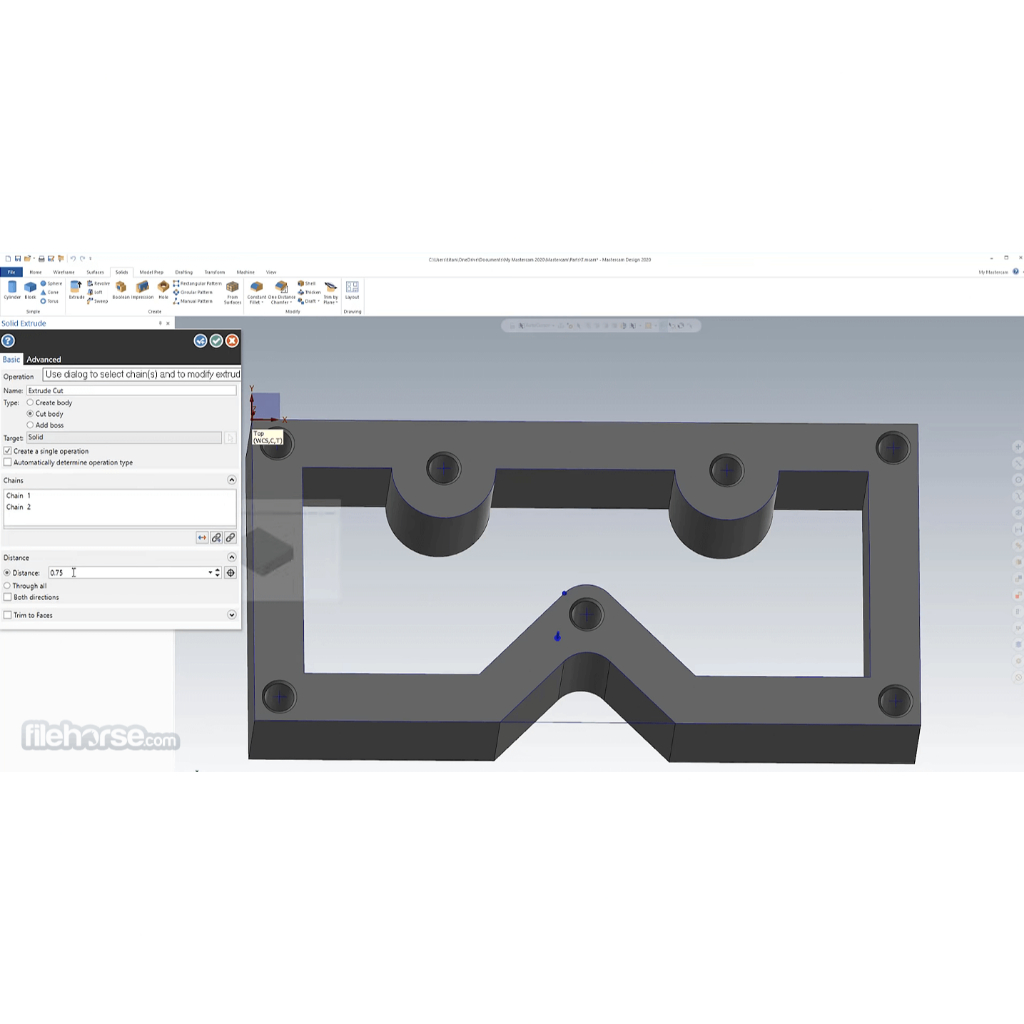This screenshot has height=1024, width=1024.
Task: Switch to Home ribbon tab
Action: pyautogui.click(x=35, y=272)
